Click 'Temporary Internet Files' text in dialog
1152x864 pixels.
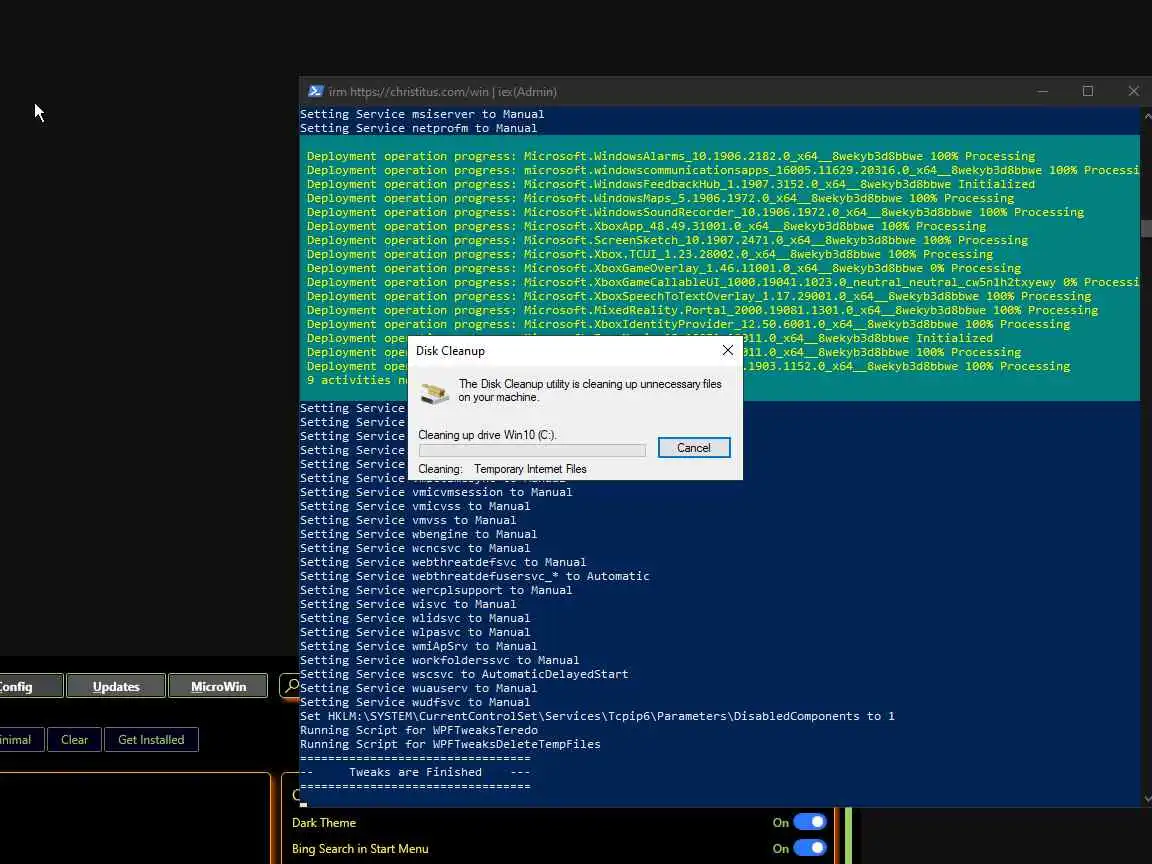point(530,469)
